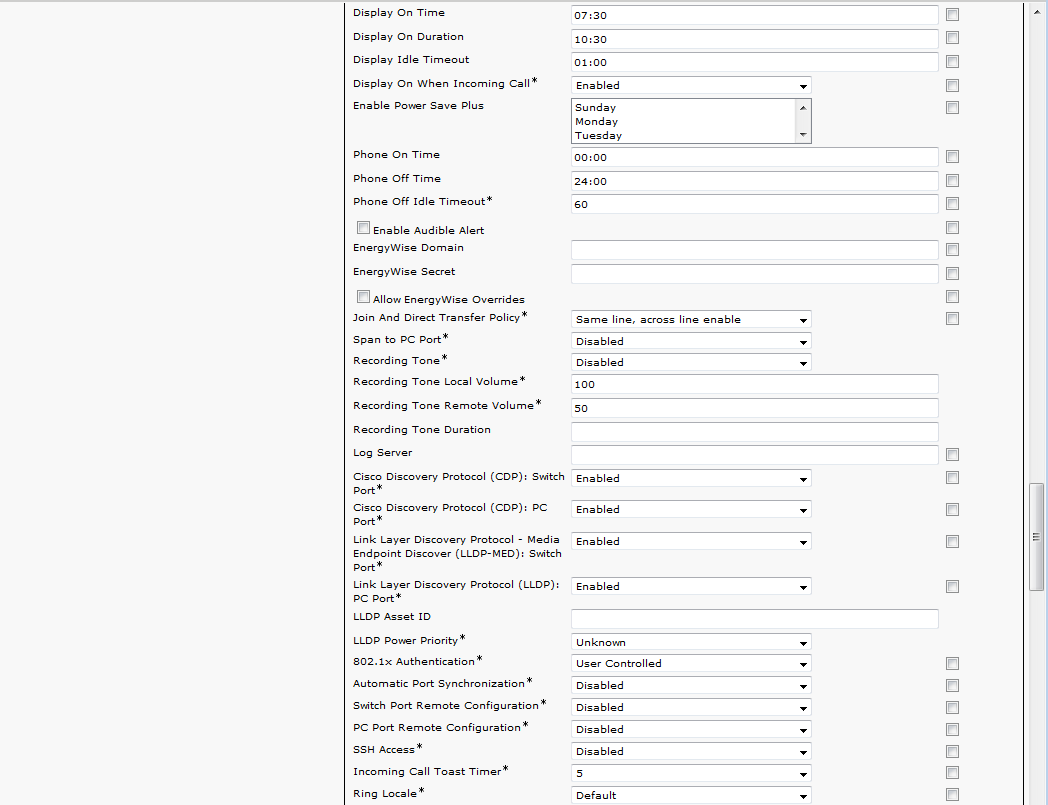This screenshot has width=1048, height=805.
Task: Open the Span to PC Port dropdown
Action: [x=691, y=341]
